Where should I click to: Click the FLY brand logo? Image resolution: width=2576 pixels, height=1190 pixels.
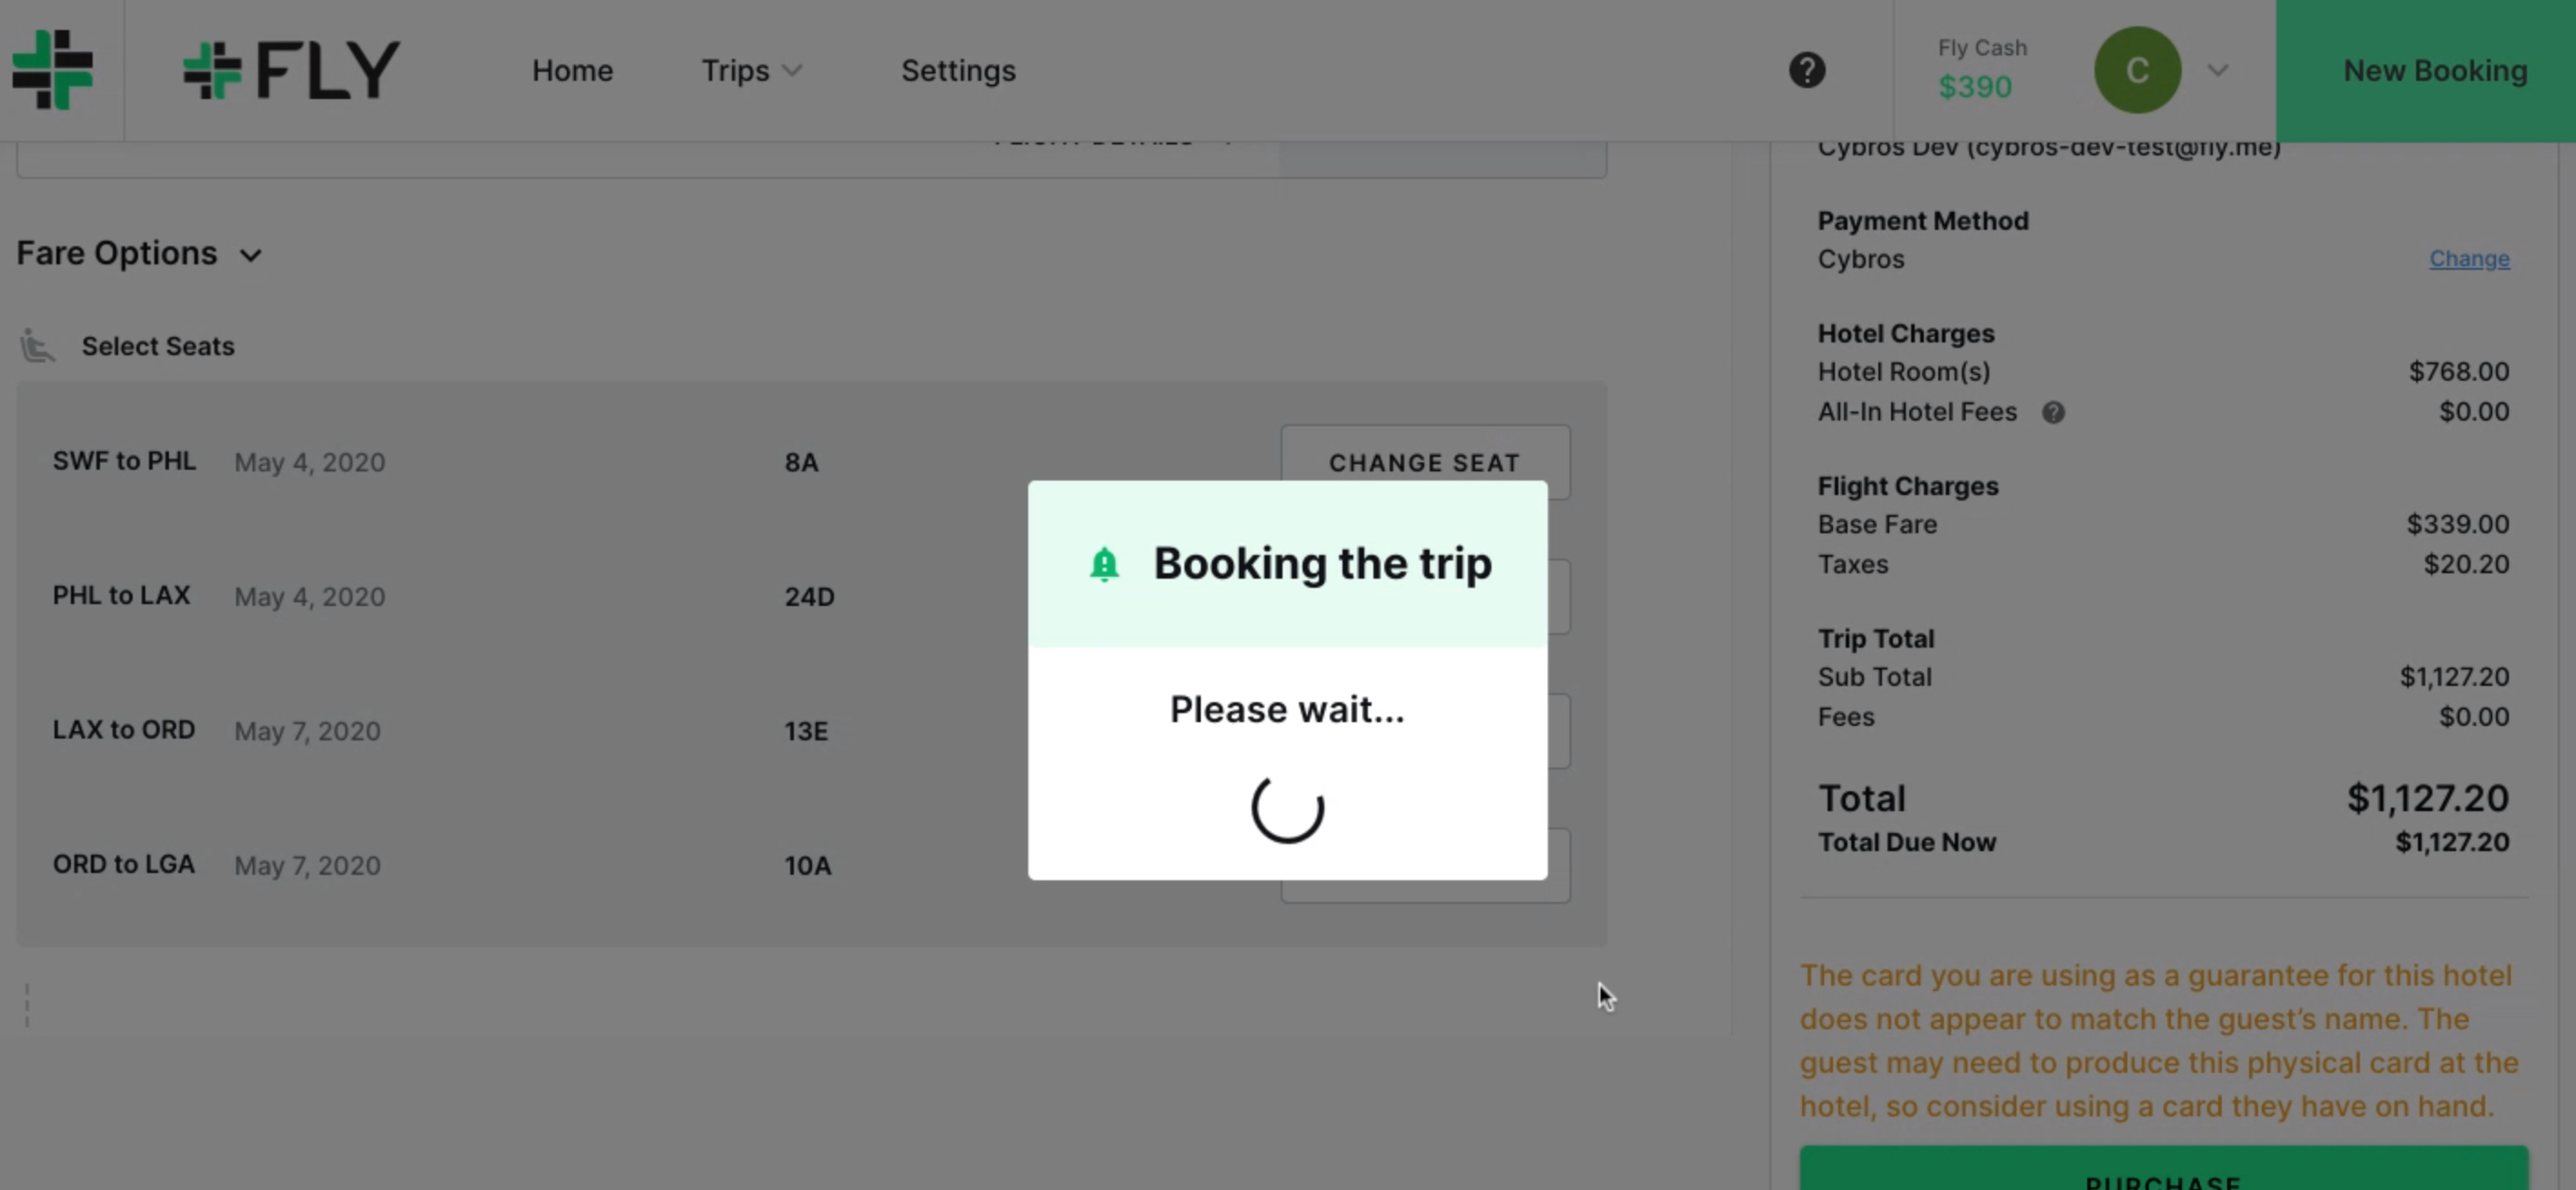click(292, 70)
